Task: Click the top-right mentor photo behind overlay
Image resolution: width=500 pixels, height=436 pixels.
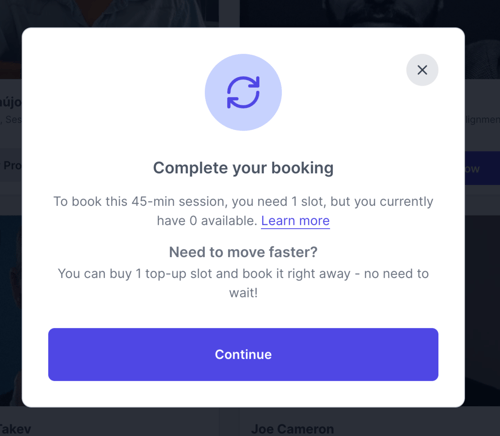Action: [370, 13]
